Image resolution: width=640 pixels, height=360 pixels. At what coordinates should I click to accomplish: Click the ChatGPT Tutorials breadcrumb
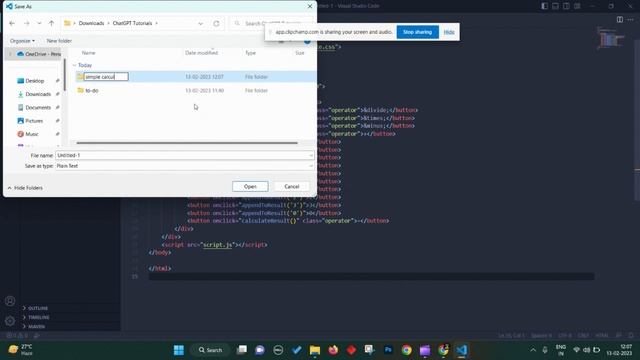pos(132,23)
